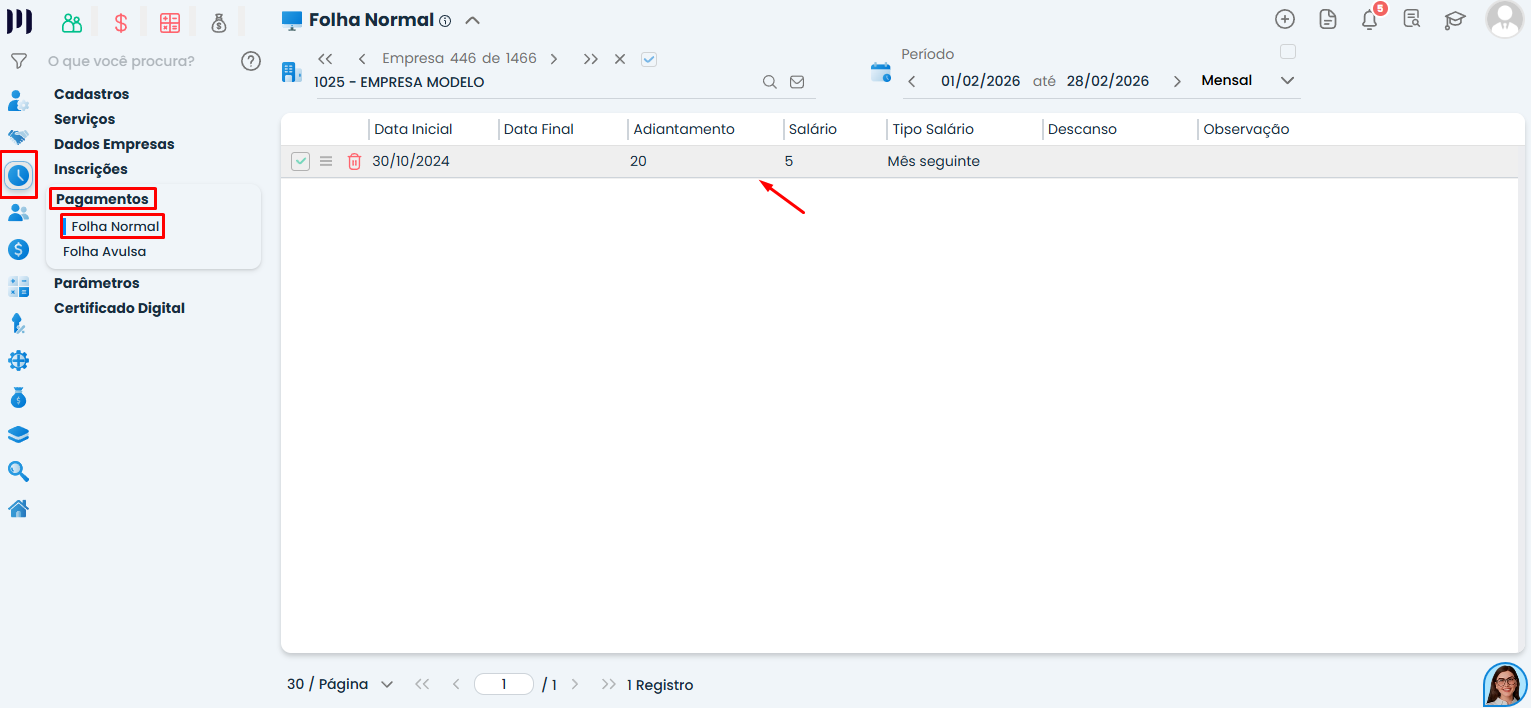Image resolution: width=1531 pixels, height=708 pixels.
Task: Open the Mensal period dropdown
Action: tap(1248, 81)
